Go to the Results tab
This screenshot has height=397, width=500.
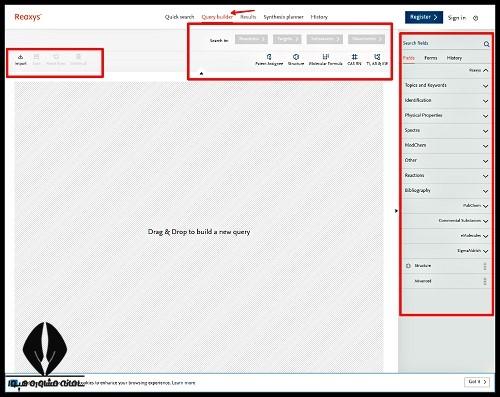pyautogui.click(x=248, y=17)
